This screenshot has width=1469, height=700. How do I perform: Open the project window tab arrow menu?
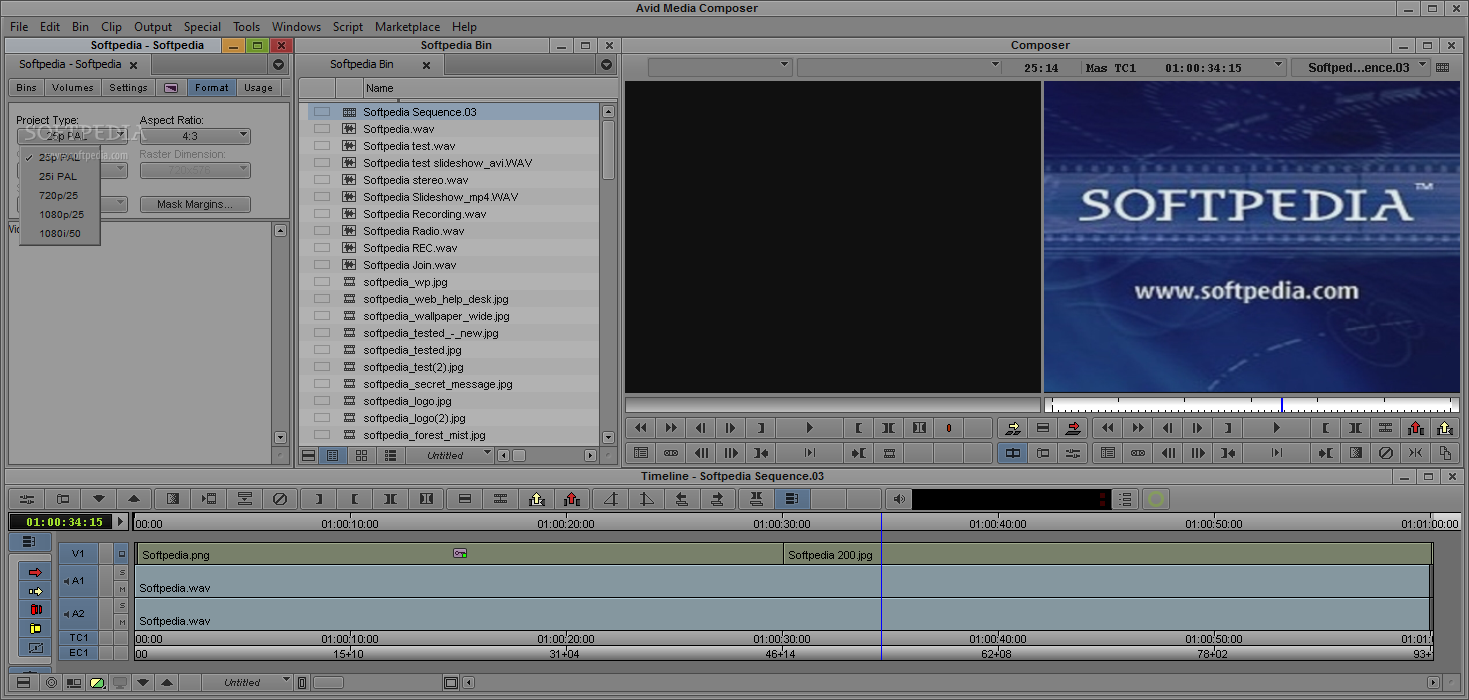tap(279, 64)
